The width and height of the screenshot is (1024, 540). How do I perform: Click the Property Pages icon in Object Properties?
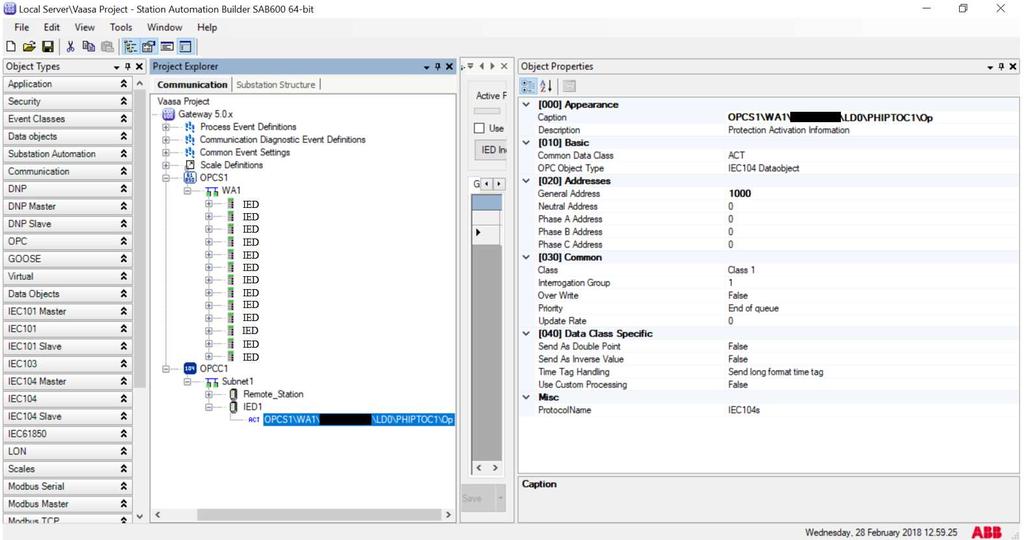click(569, 86)
